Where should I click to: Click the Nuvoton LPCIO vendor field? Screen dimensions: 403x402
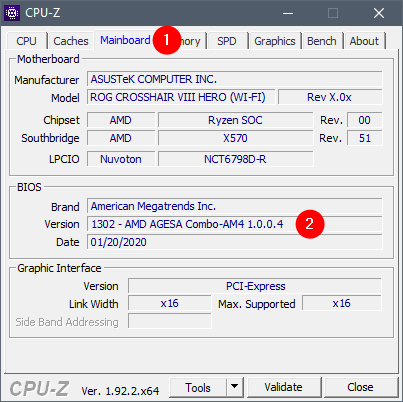[121, 159]
